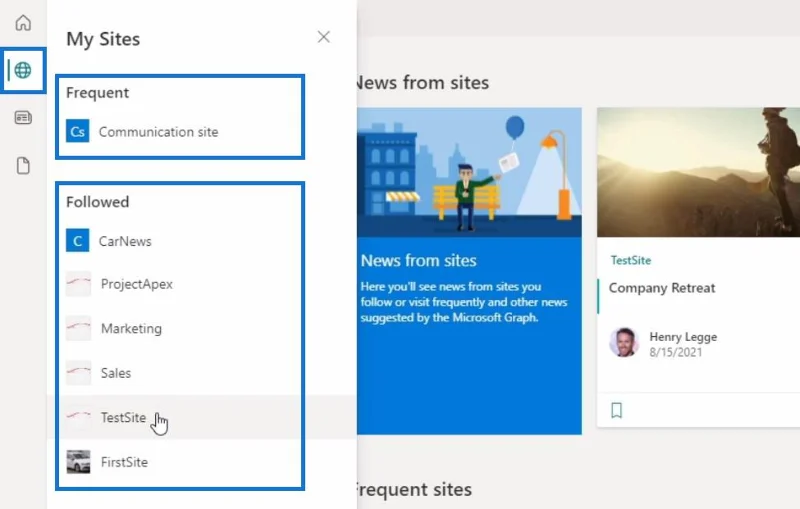
Task: Open the Communication site link
Action: [158, 132]
